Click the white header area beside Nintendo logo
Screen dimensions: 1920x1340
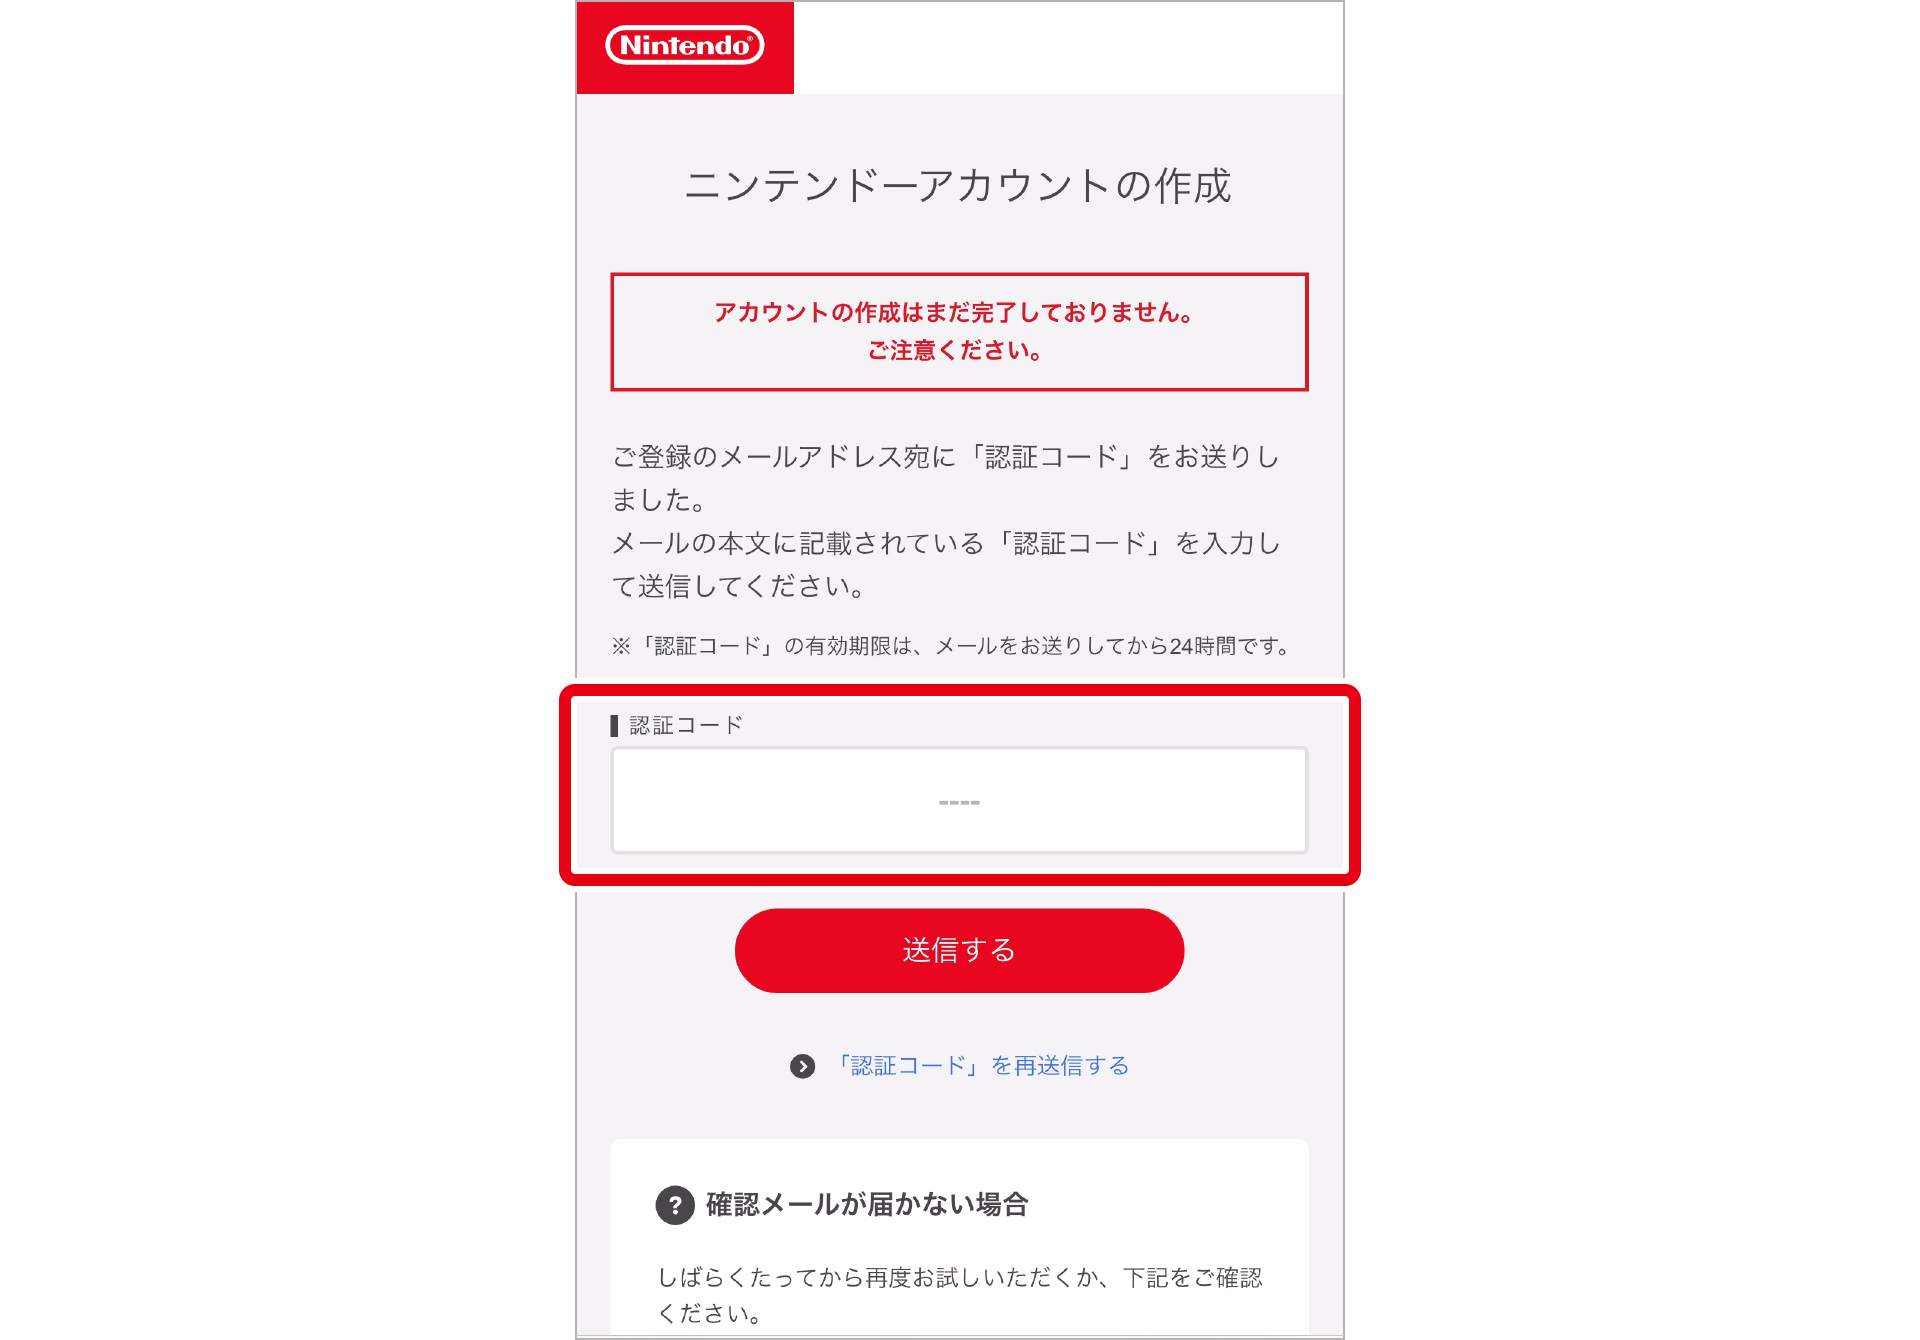[1068, 47]
